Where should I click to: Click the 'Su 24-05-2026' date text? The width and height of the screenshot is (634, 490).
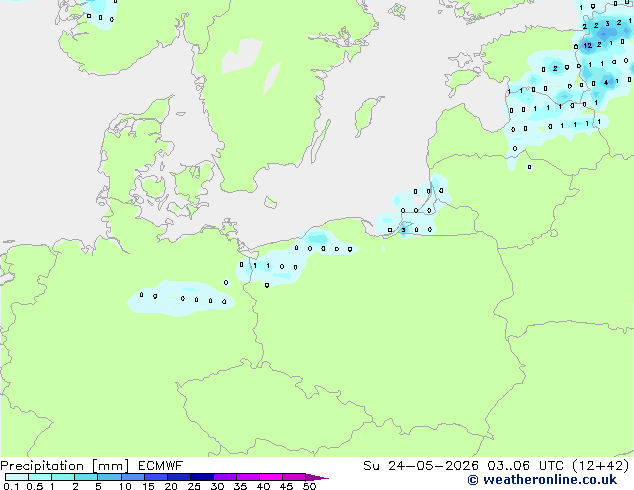[421, 466]
